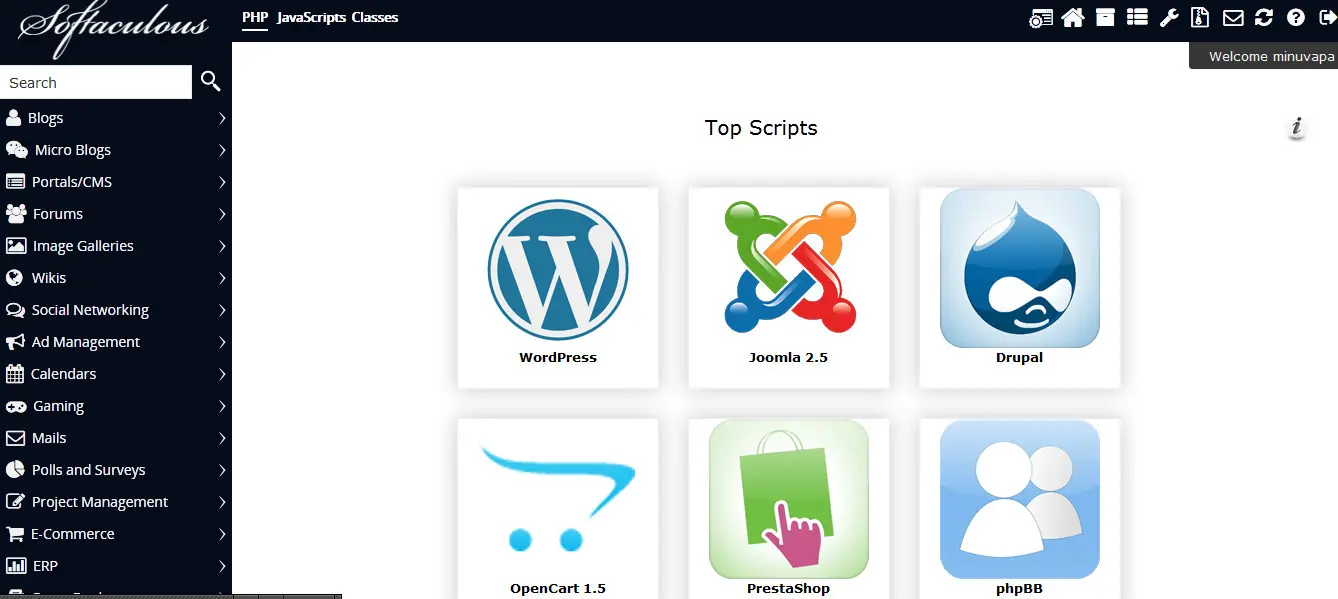Click the Project Management edit icon
Screen dimensions: 1338x599
(15, 501)
